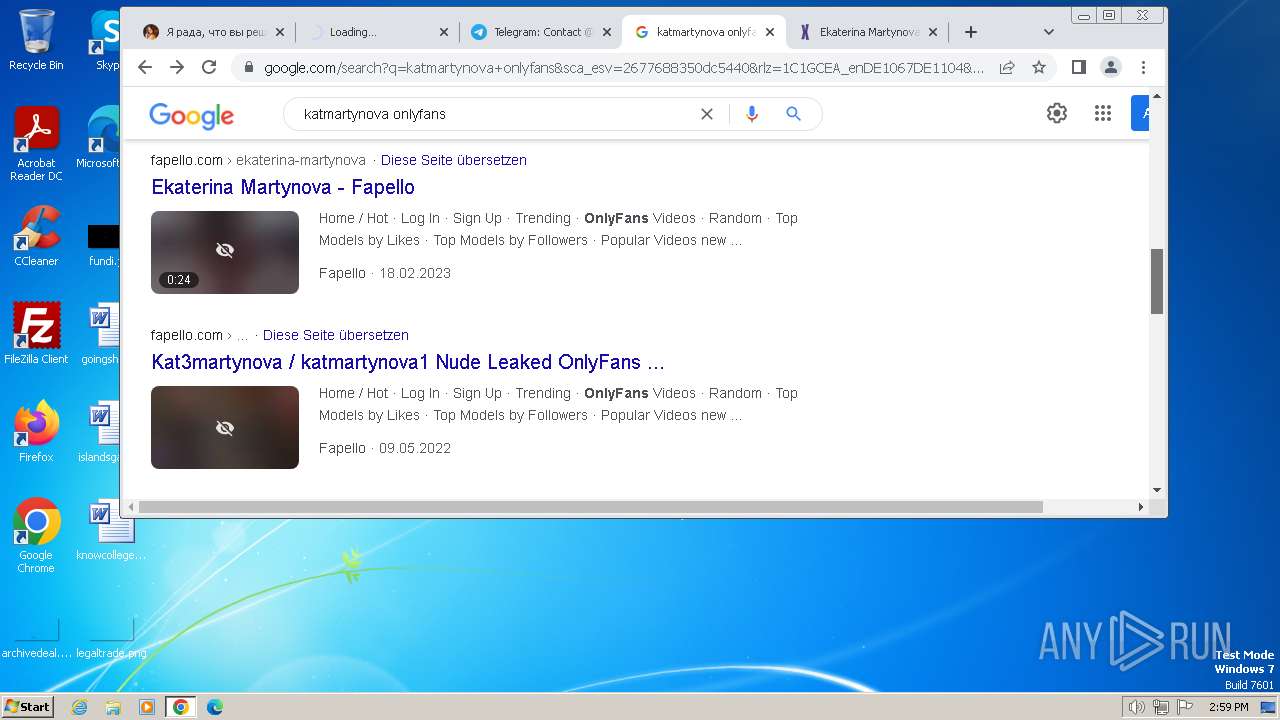Select the katmartynova onlyfans search tab
The width and height of the screenshot is (1280, 720).
click(x=705, y=32)
